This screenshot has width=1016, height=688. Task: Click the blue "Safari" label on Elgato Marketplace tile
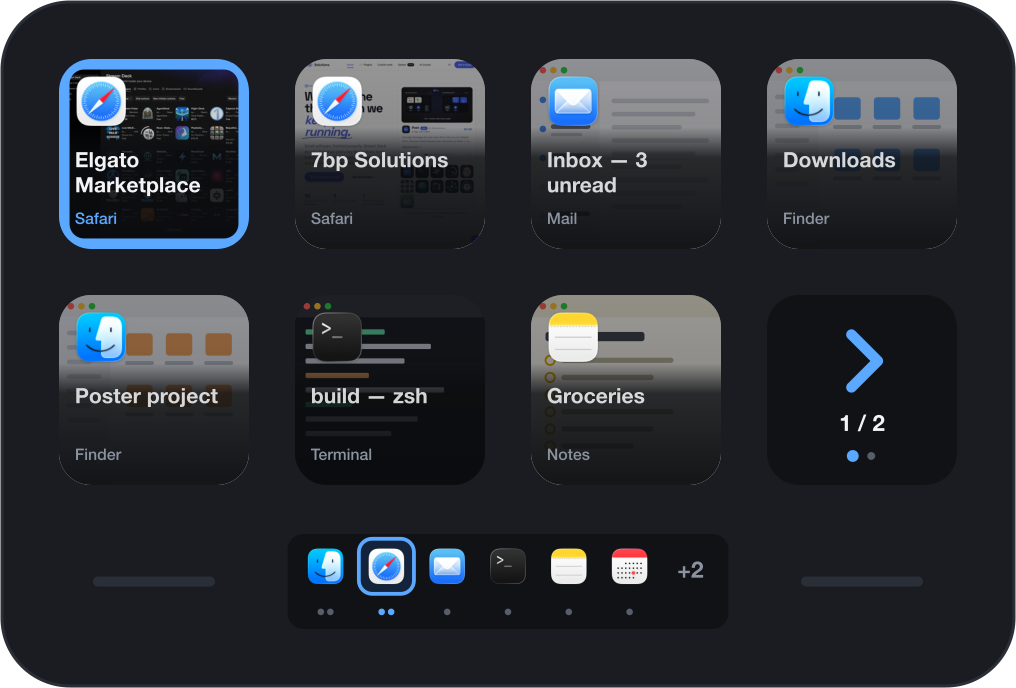[x=96, y=218]
